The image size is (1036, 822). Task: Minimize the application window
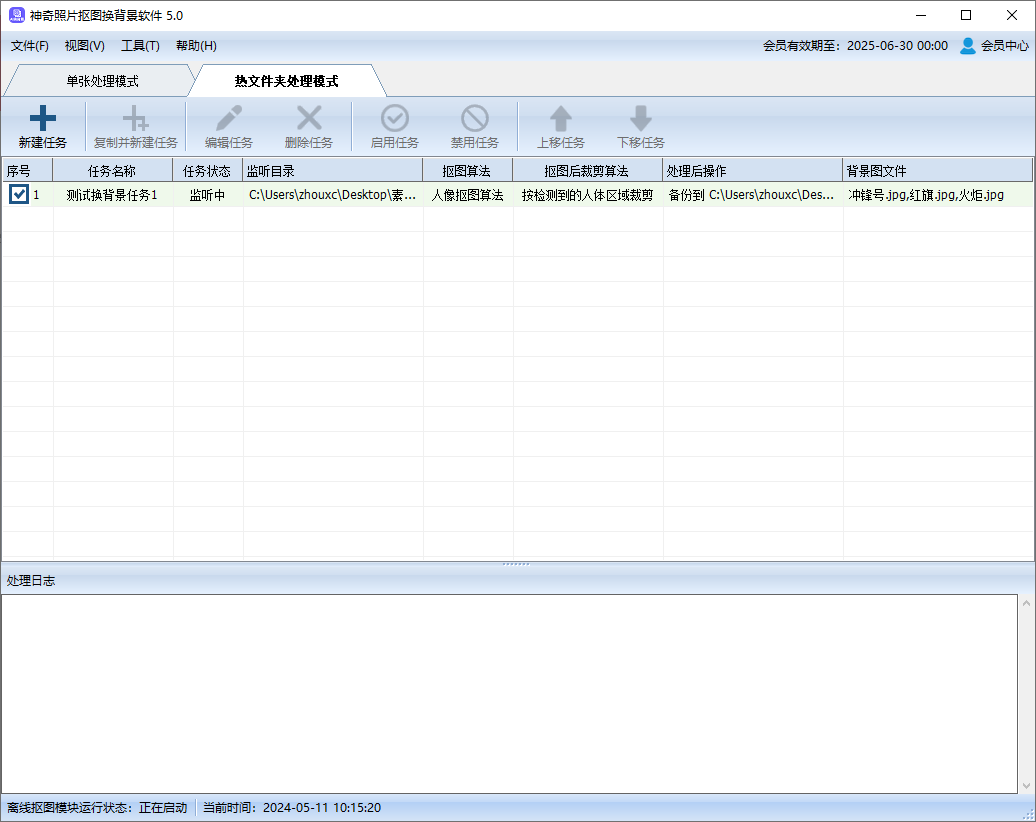921,15
